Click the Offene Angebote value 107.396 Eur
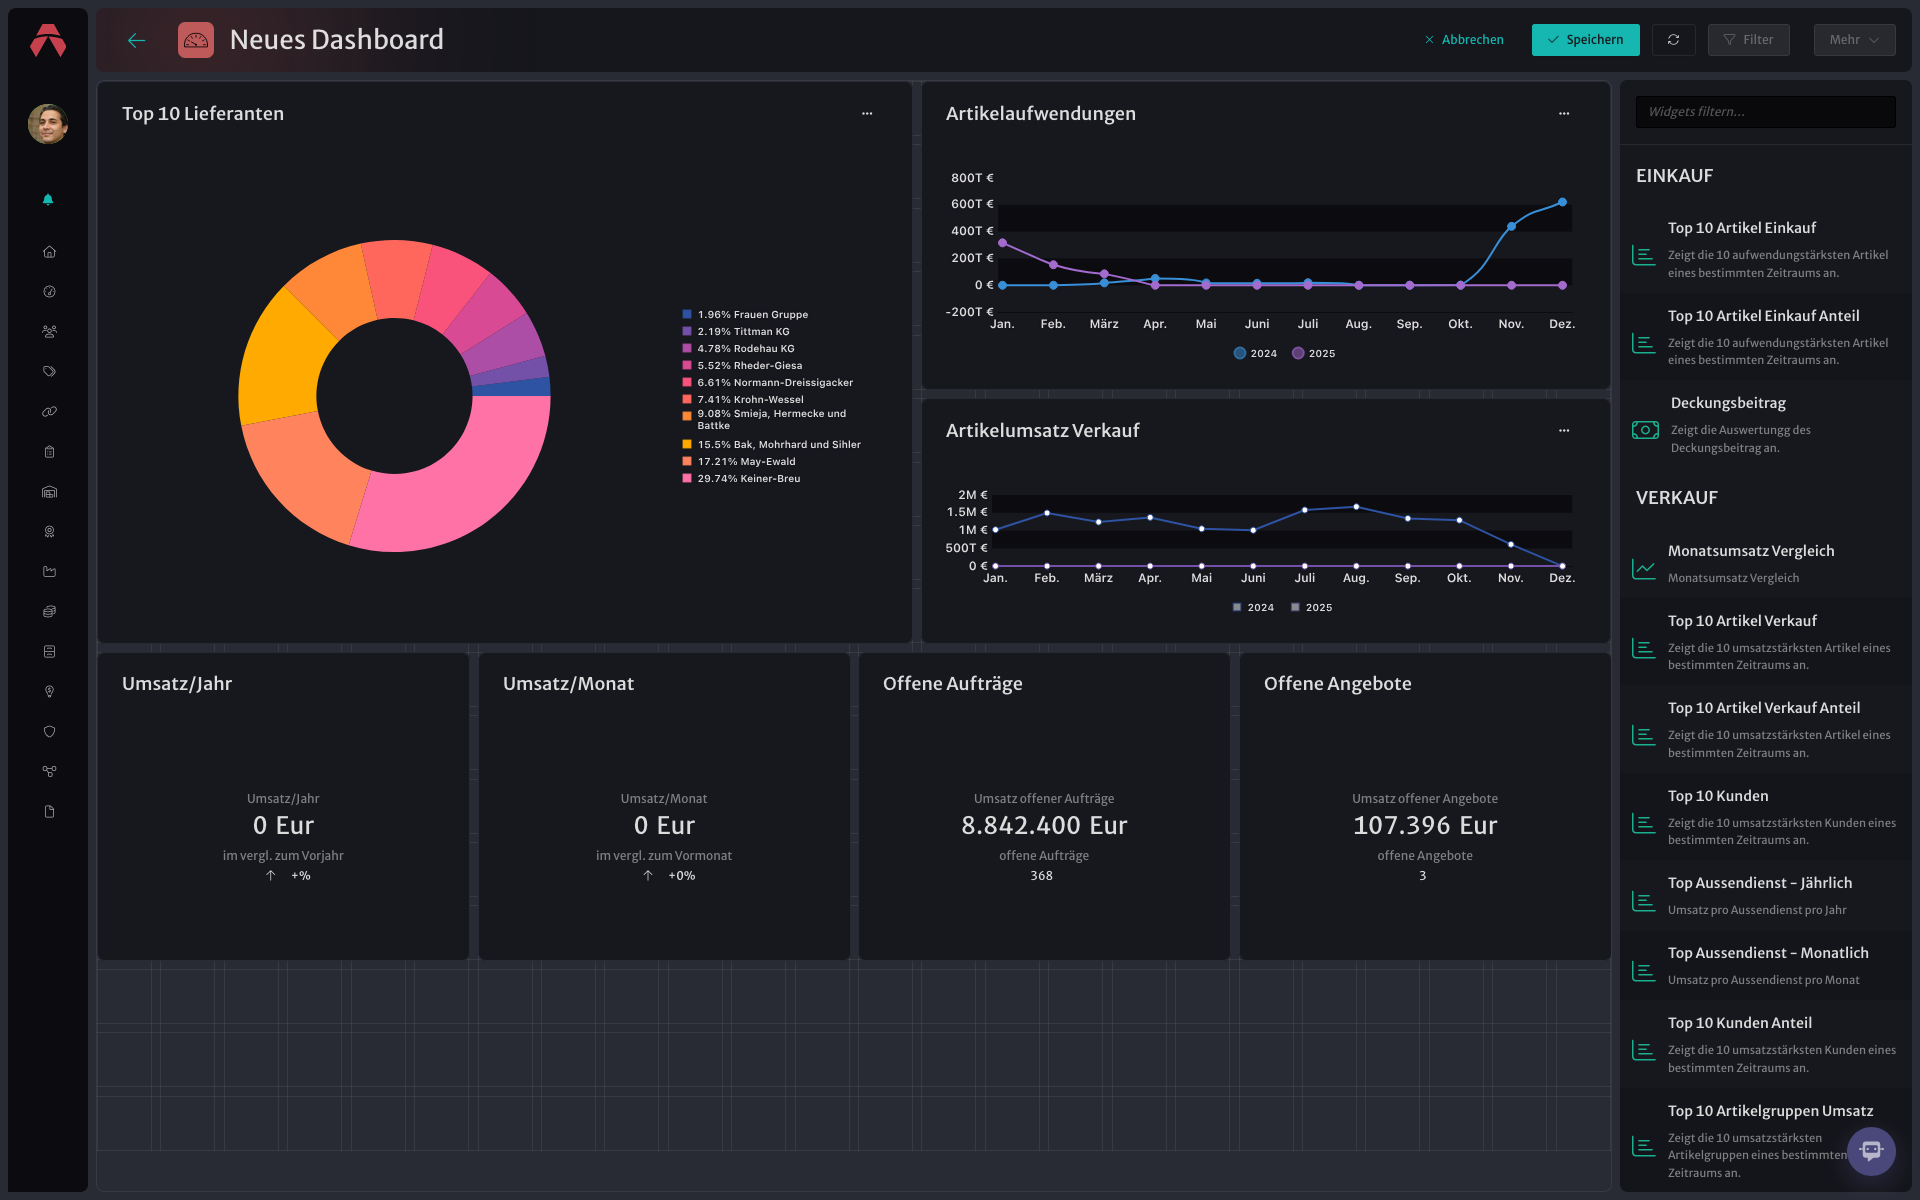Image resolution: width=1920 pixels, height=1200 pixels. click(x=1425, y=825)
